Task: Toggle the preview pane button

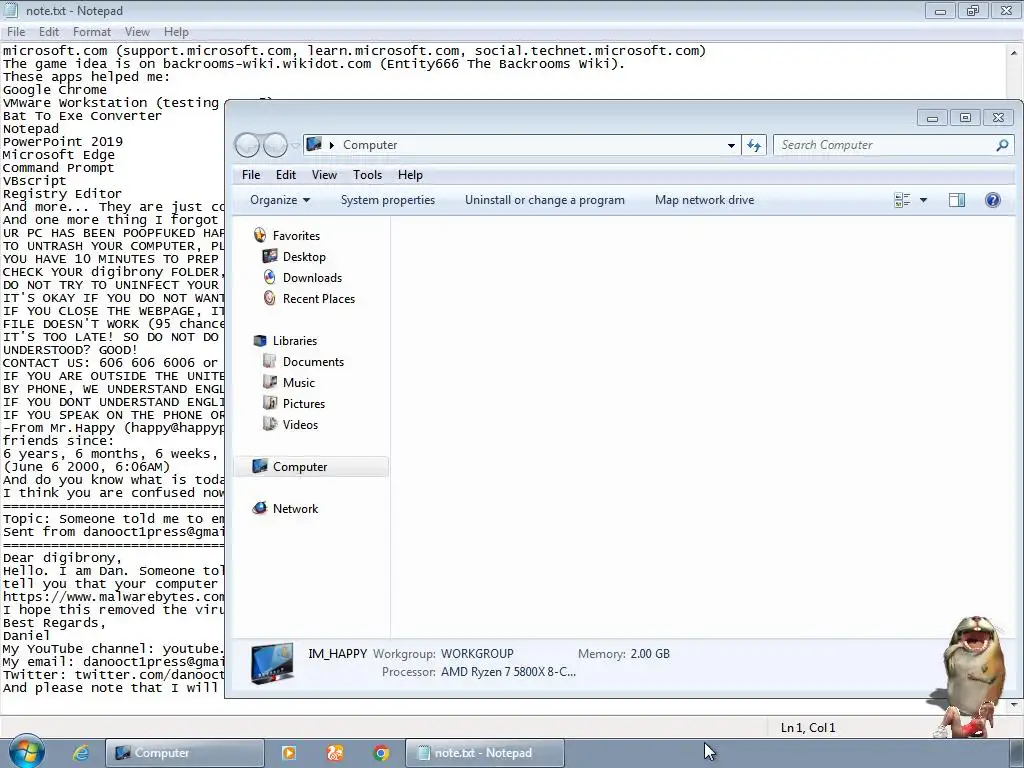Action: pos(957,200)
